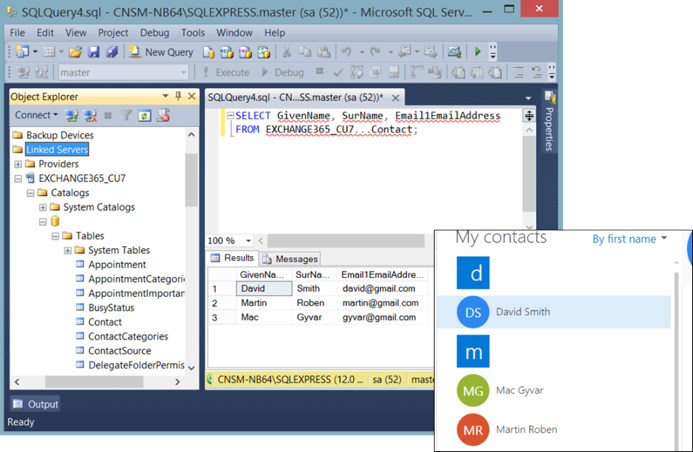693x452 pixels.
Task: Click the Disconnect icon in Object Explorer
Action: point(90,116)
